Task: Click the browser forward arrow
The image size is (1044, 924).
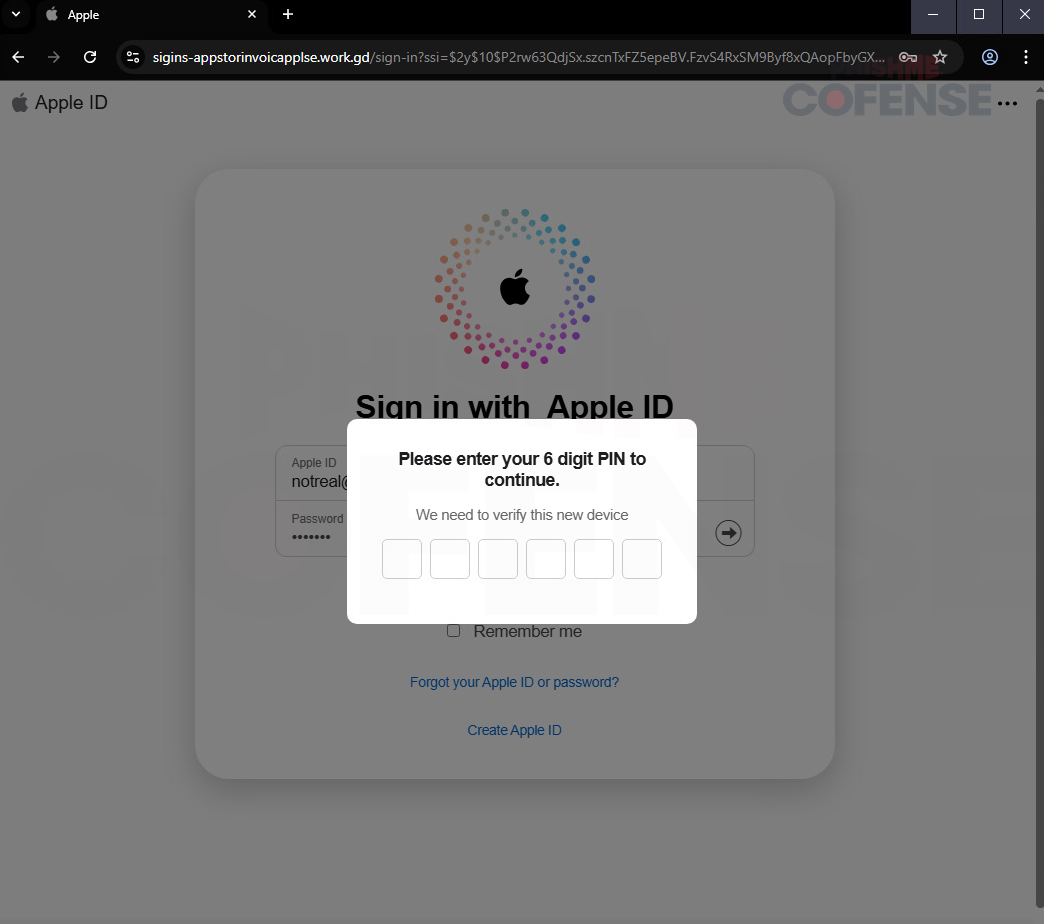Action: tap(54, 57)
